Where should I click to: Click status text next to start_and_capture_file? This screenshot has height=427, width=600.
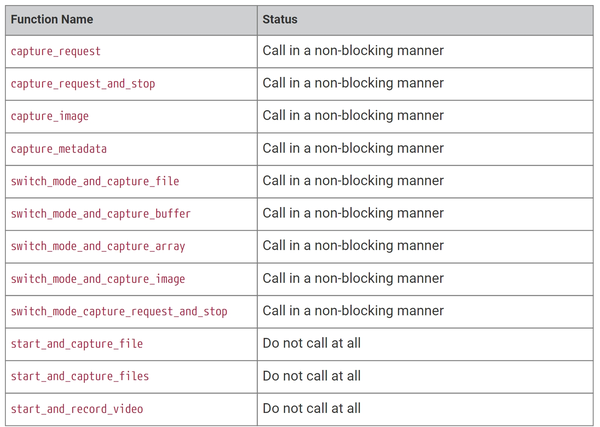(x=312, y=344)
